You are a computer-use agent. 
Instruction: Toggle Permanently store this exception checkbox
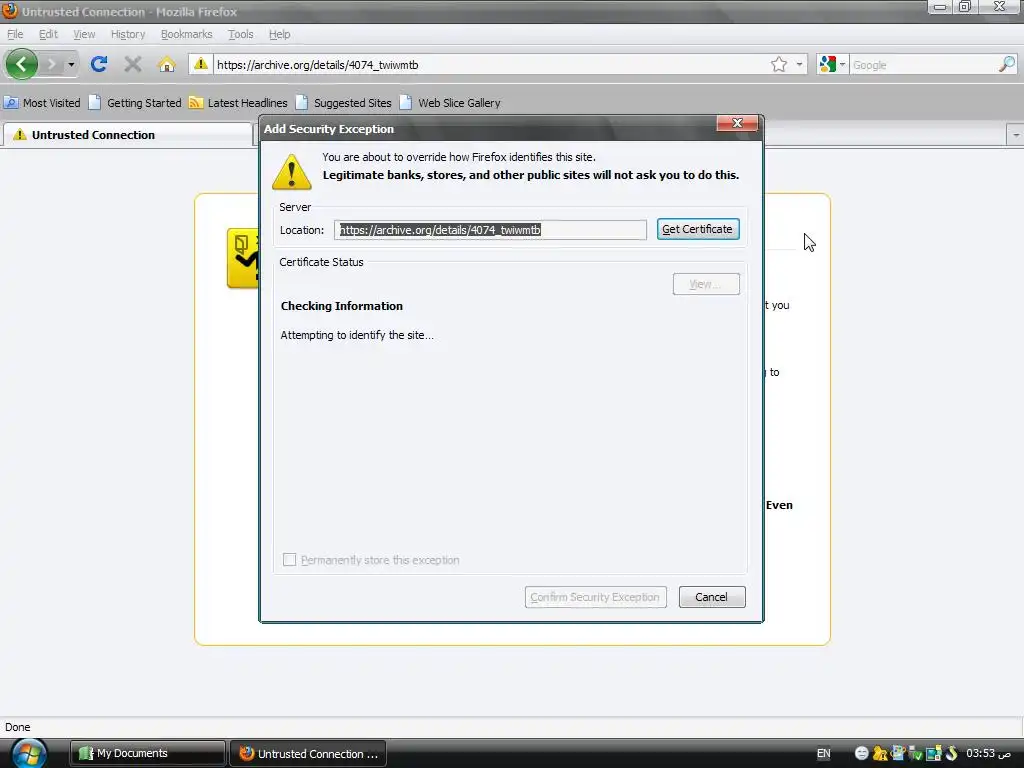tap(289, 560)
